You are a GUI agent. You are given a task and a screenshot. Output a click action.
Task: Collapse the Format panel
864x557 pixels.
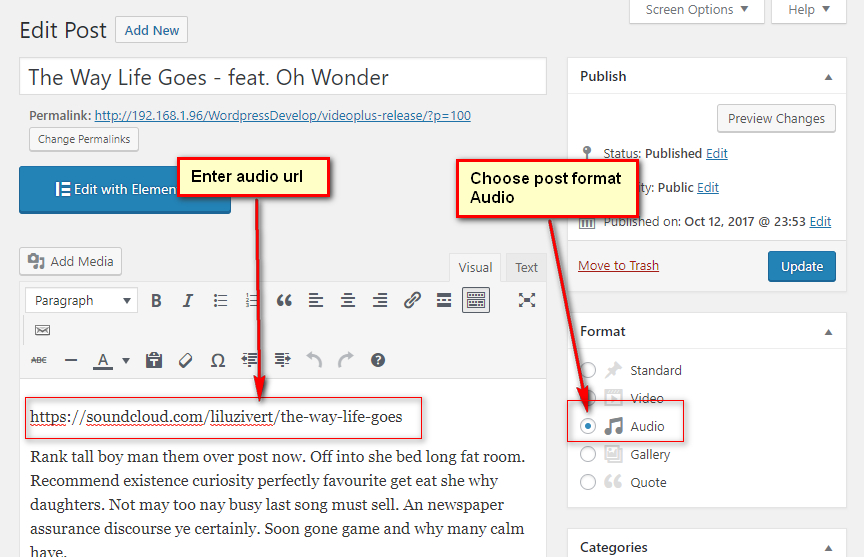(x=828, y=331)
